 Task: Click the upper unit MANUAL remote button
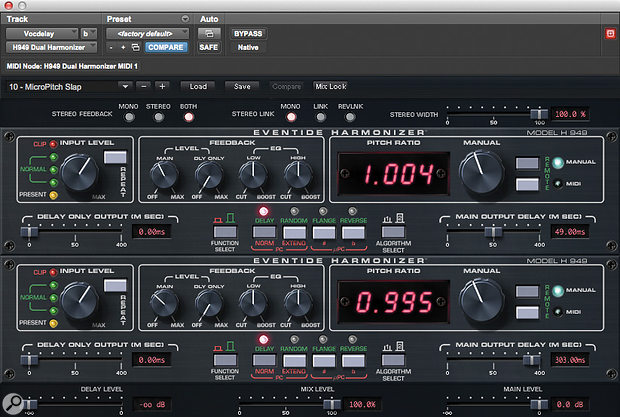click(527, 163)
